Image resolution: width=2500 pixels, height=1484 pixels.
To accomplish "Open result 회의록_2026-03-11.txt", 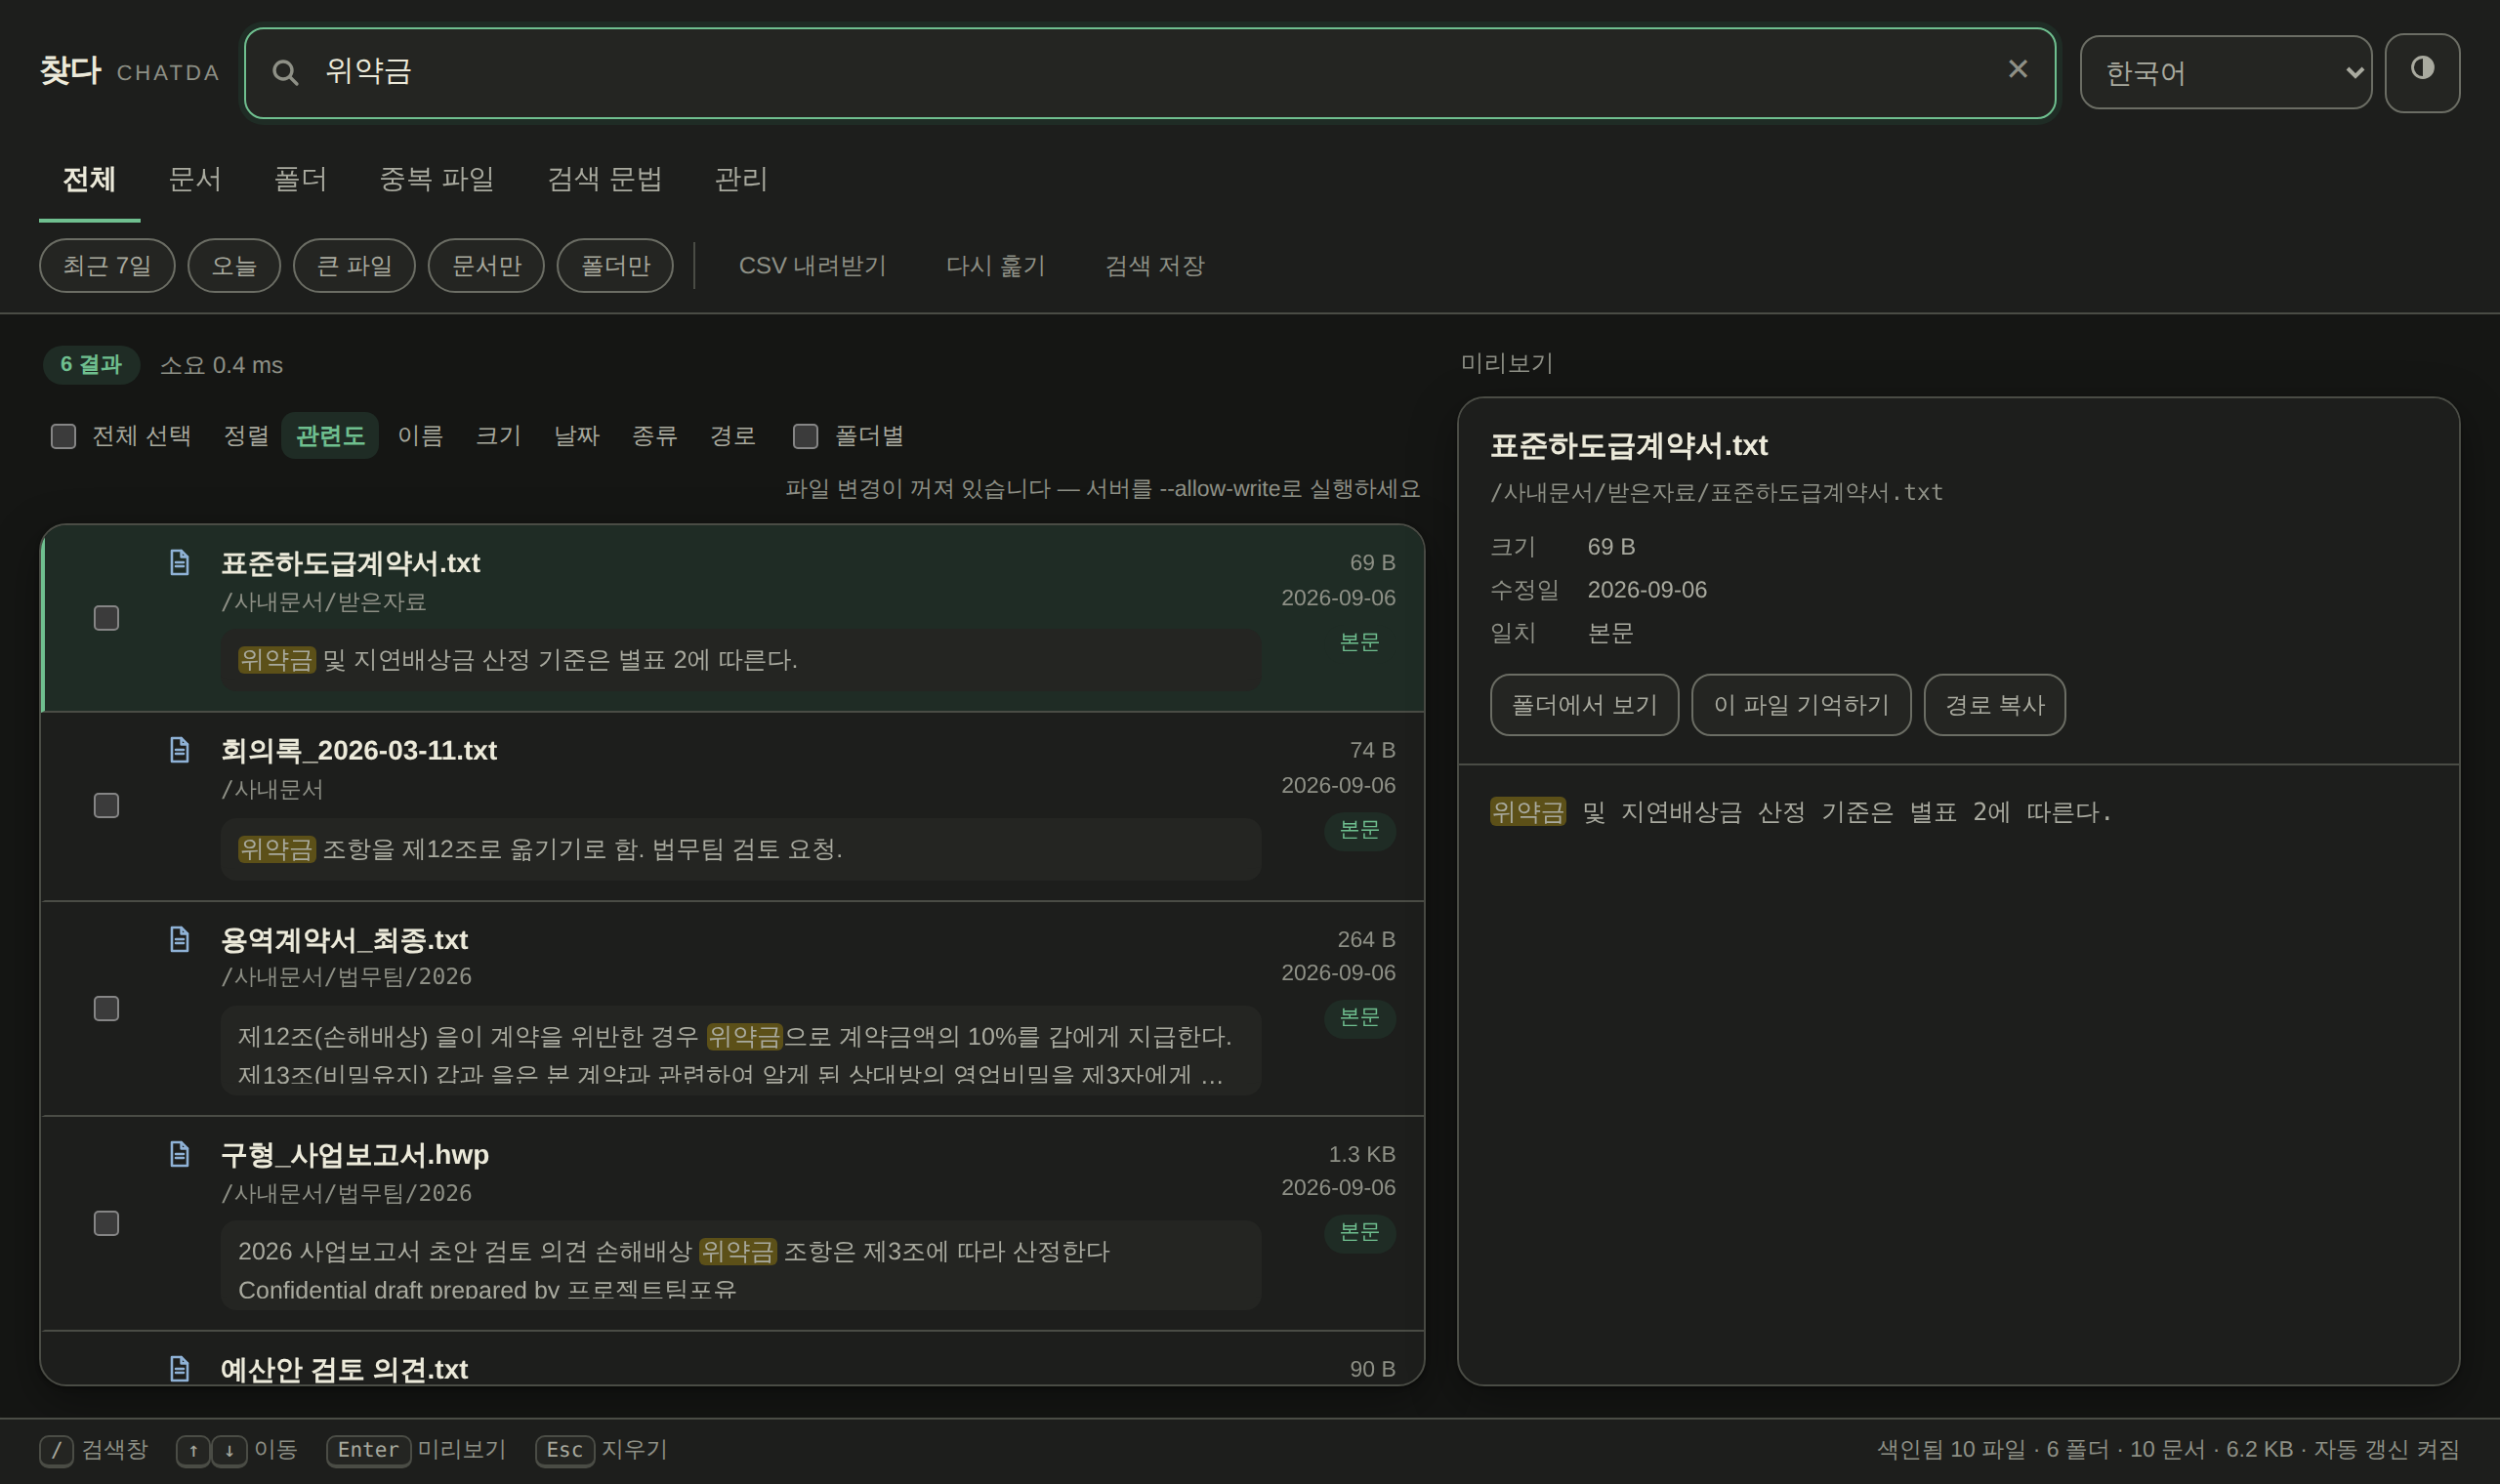I will point(732,806).
